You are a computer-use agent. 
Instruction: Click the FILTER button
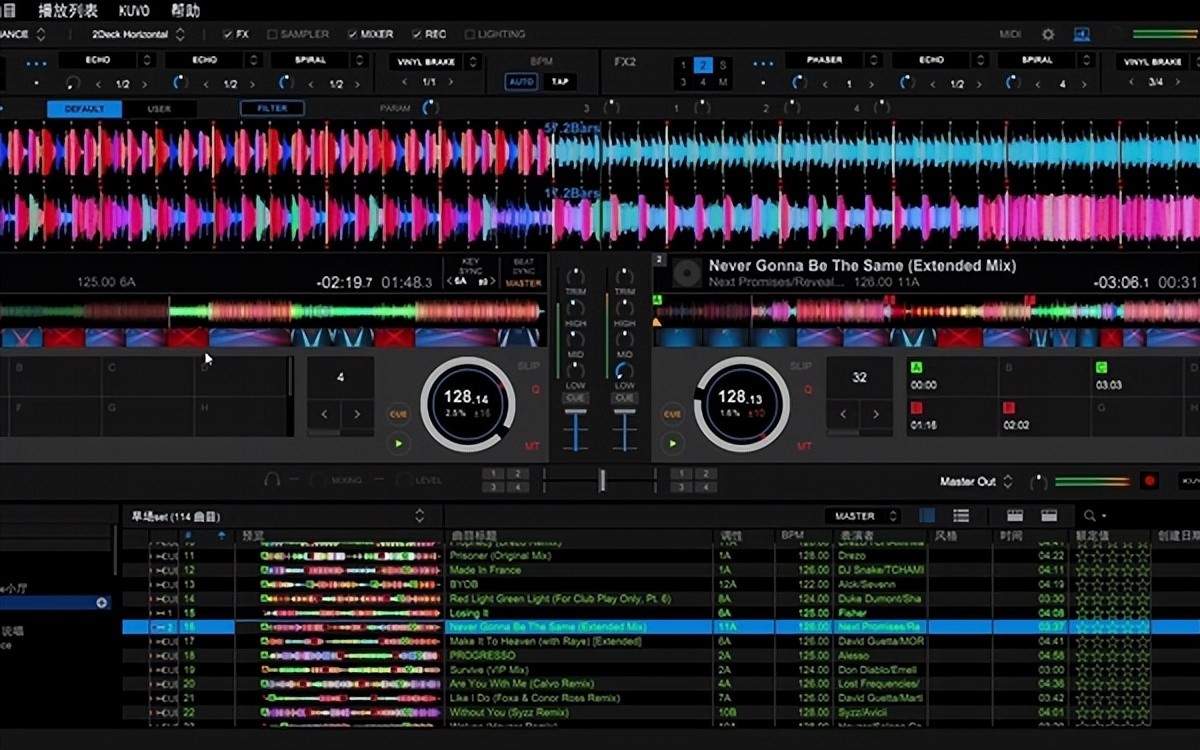pyautogui.click(x=272, y=108)
